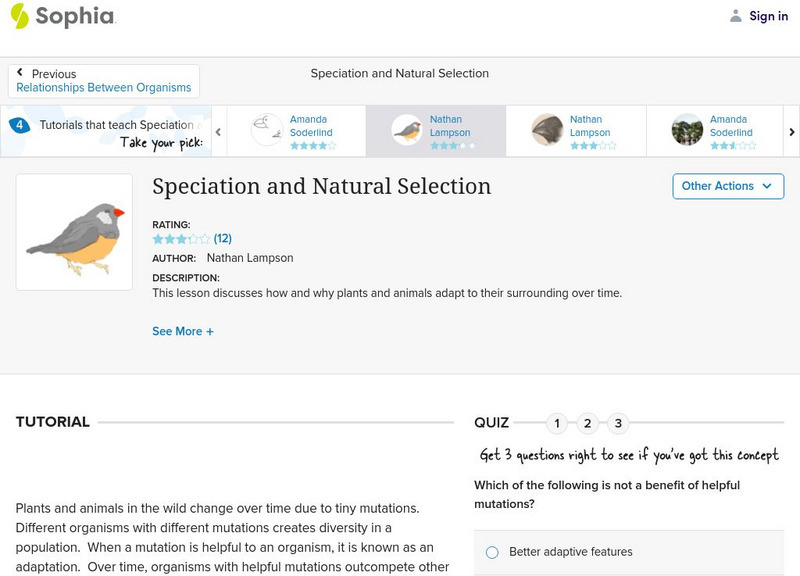Jump to quiz question 2
Image resolution: width=800 pixels, height=576 pixels.
click(x=587, y=423)
